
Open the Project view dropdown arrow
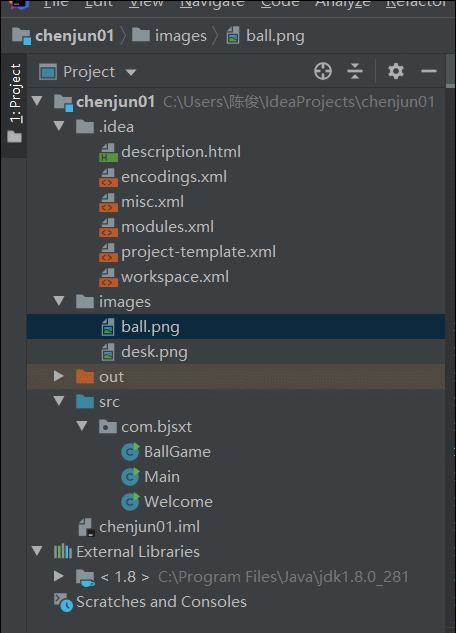[131, 72]
